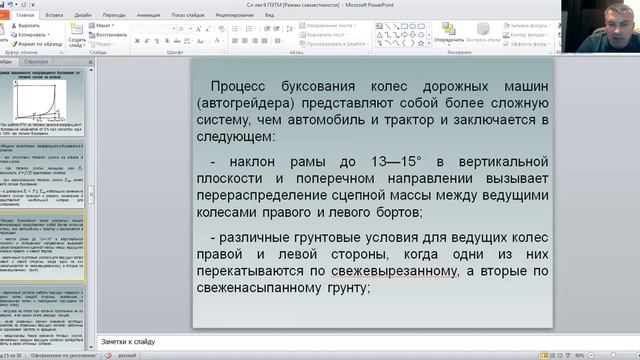Switch to the Главная ribbon tab
640x360 pixels.
pos(25,15)
